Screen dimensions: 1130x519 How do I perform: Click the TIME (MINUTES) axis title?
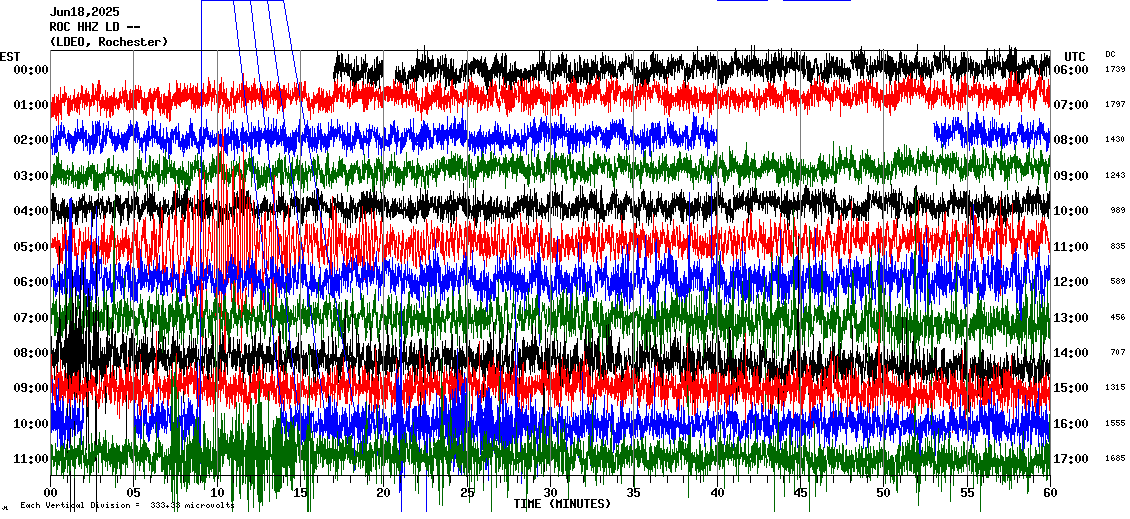[562, 504]
